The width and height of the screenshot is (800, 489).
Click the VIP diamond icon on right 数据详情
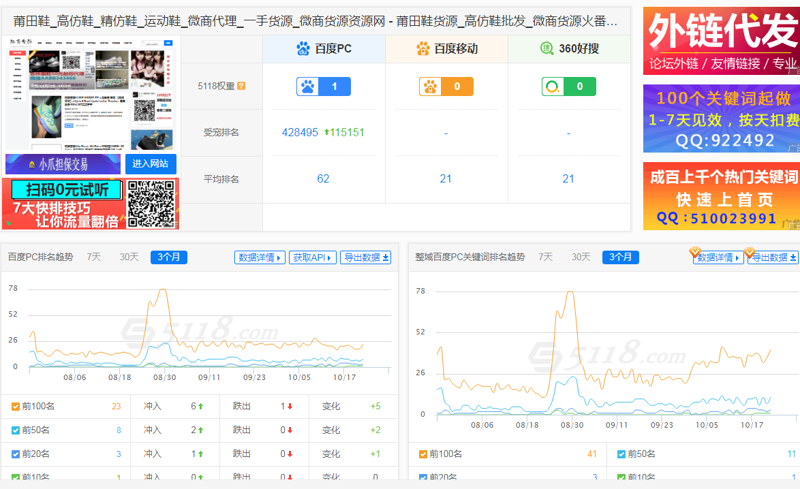point(694,252)
